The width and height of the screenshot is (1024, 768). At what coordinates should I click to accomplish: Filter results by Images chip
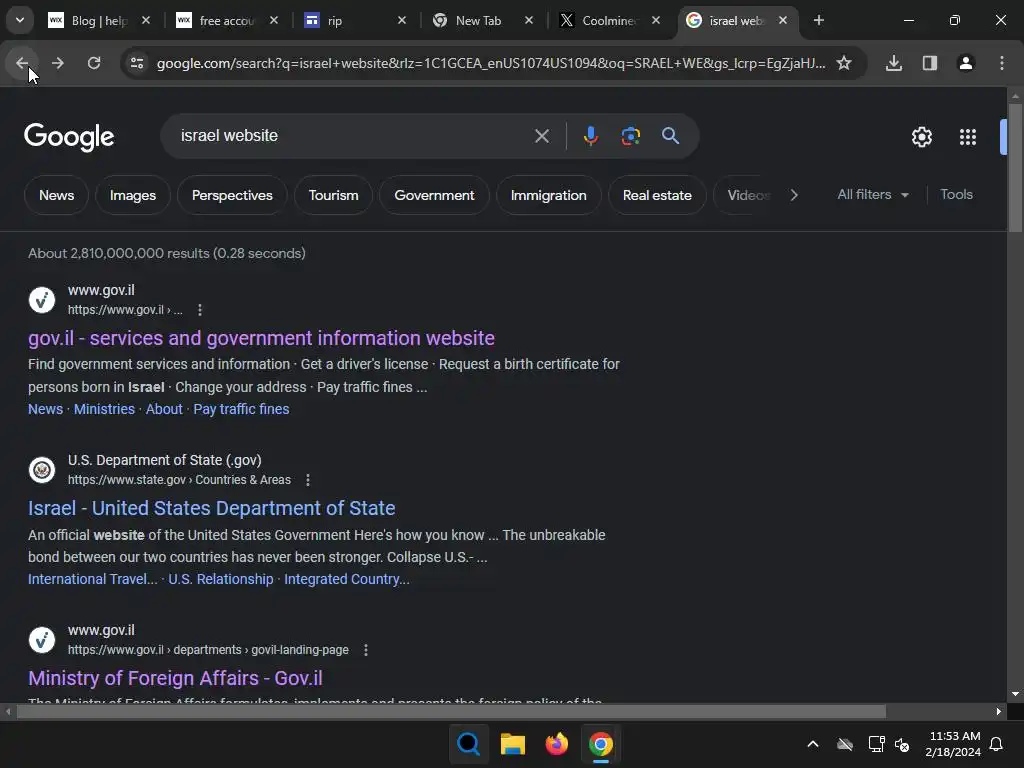133,195
